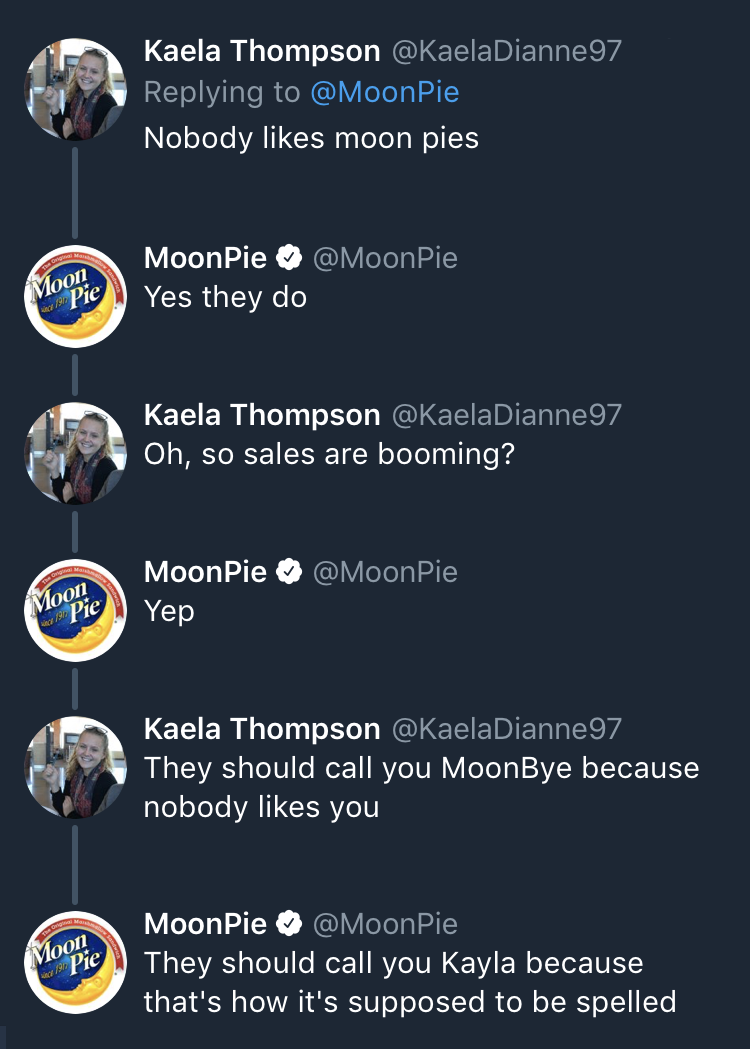Screen dimensions: 750x1049
Task: Click MoonPie logo avatar beside the "Yep" reply
Action: coord(75,610)
